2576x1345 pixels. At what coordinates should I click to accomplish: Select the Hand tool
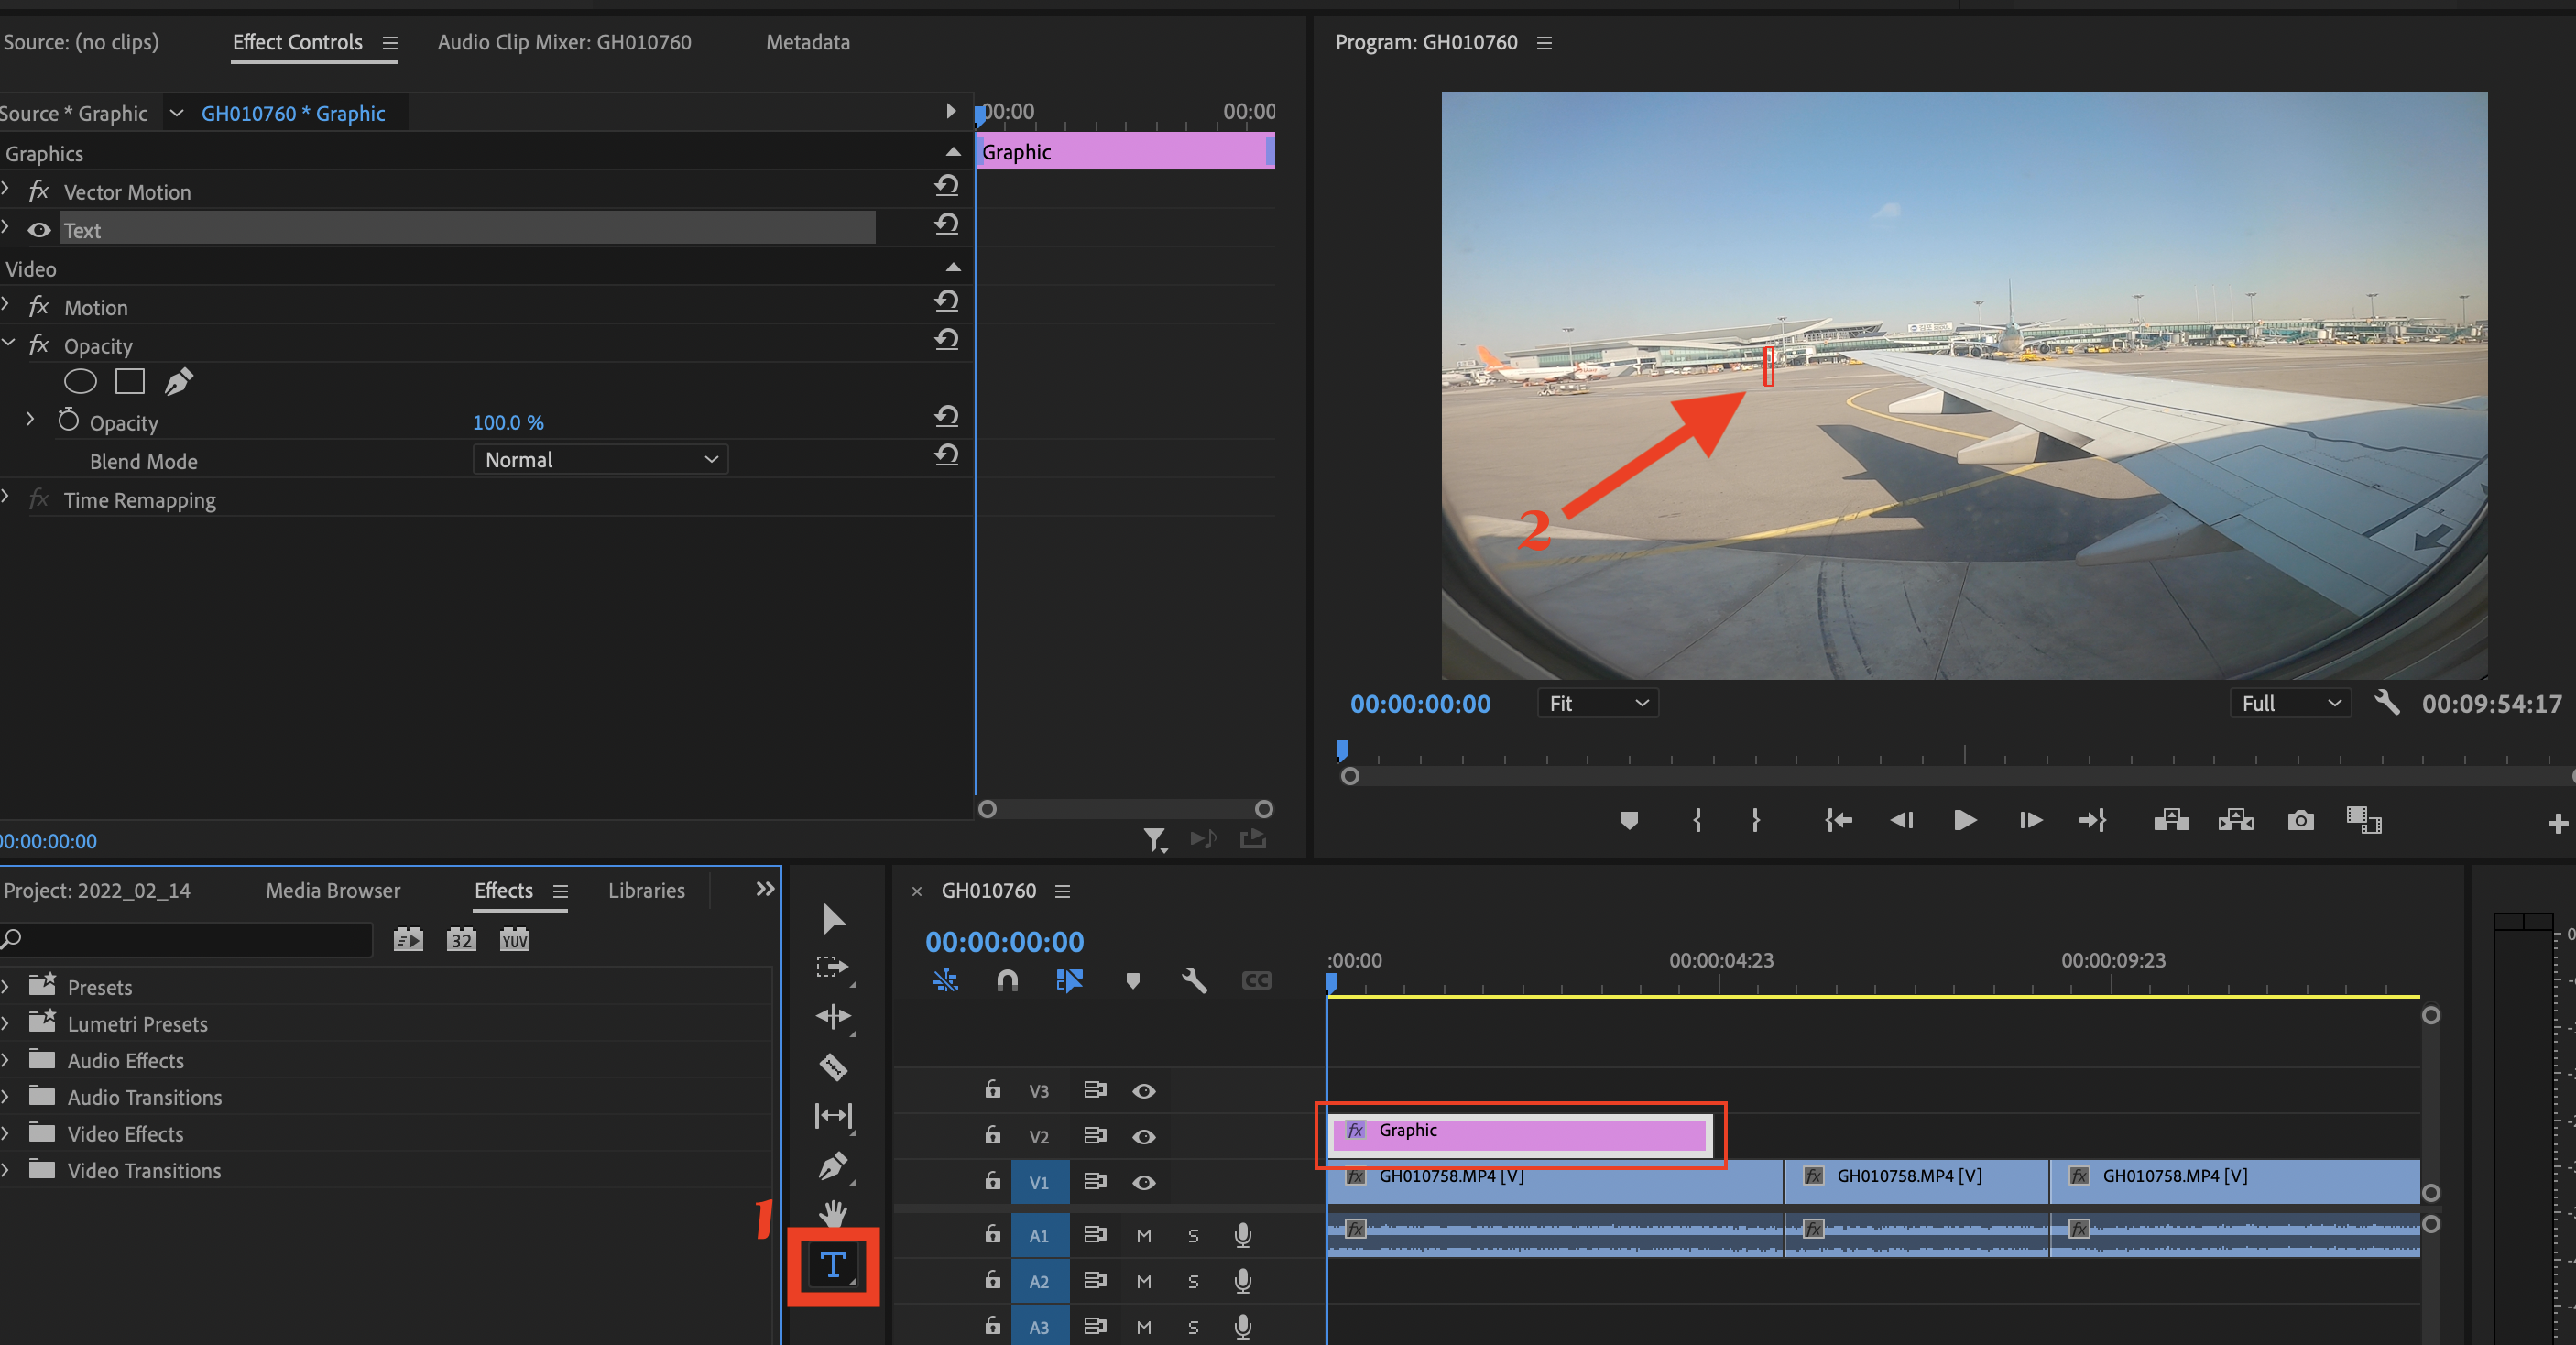(832, 1213)
